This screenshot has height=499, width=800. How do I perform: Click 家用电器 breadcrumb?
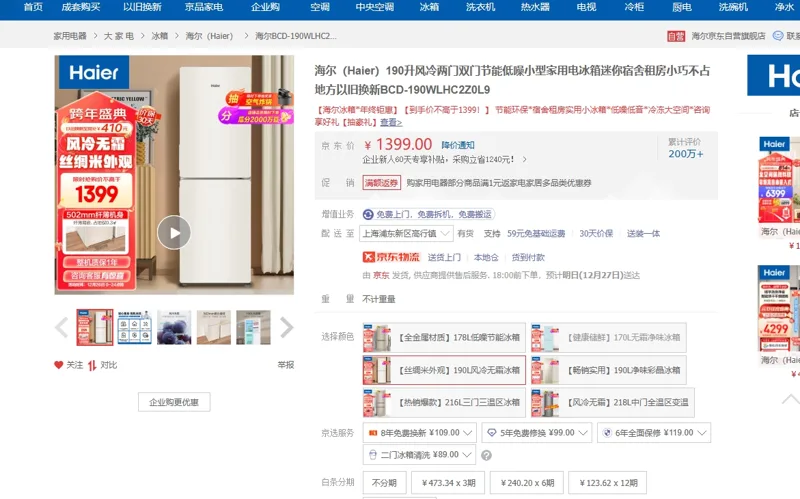[70, 36]
